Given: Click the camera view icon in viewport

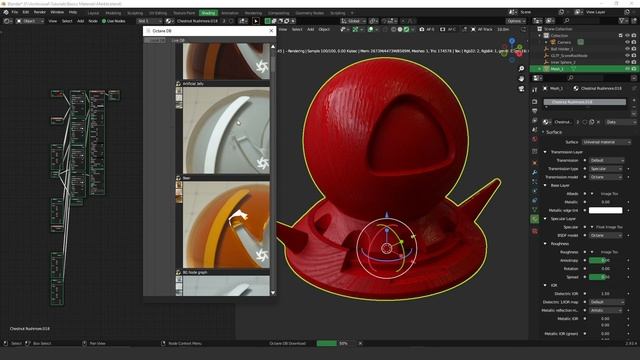Looking at the screenshot, I should (x=521, y=89).
